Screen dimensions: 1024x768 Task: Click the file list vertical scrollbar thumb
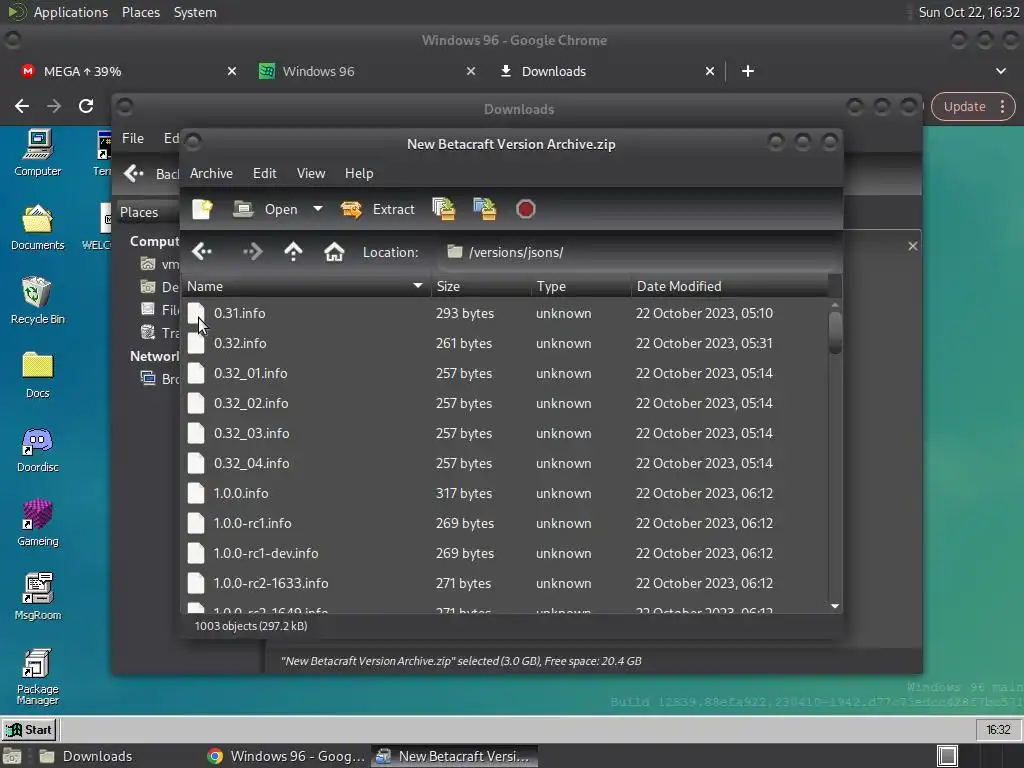(x=835, y=333)
